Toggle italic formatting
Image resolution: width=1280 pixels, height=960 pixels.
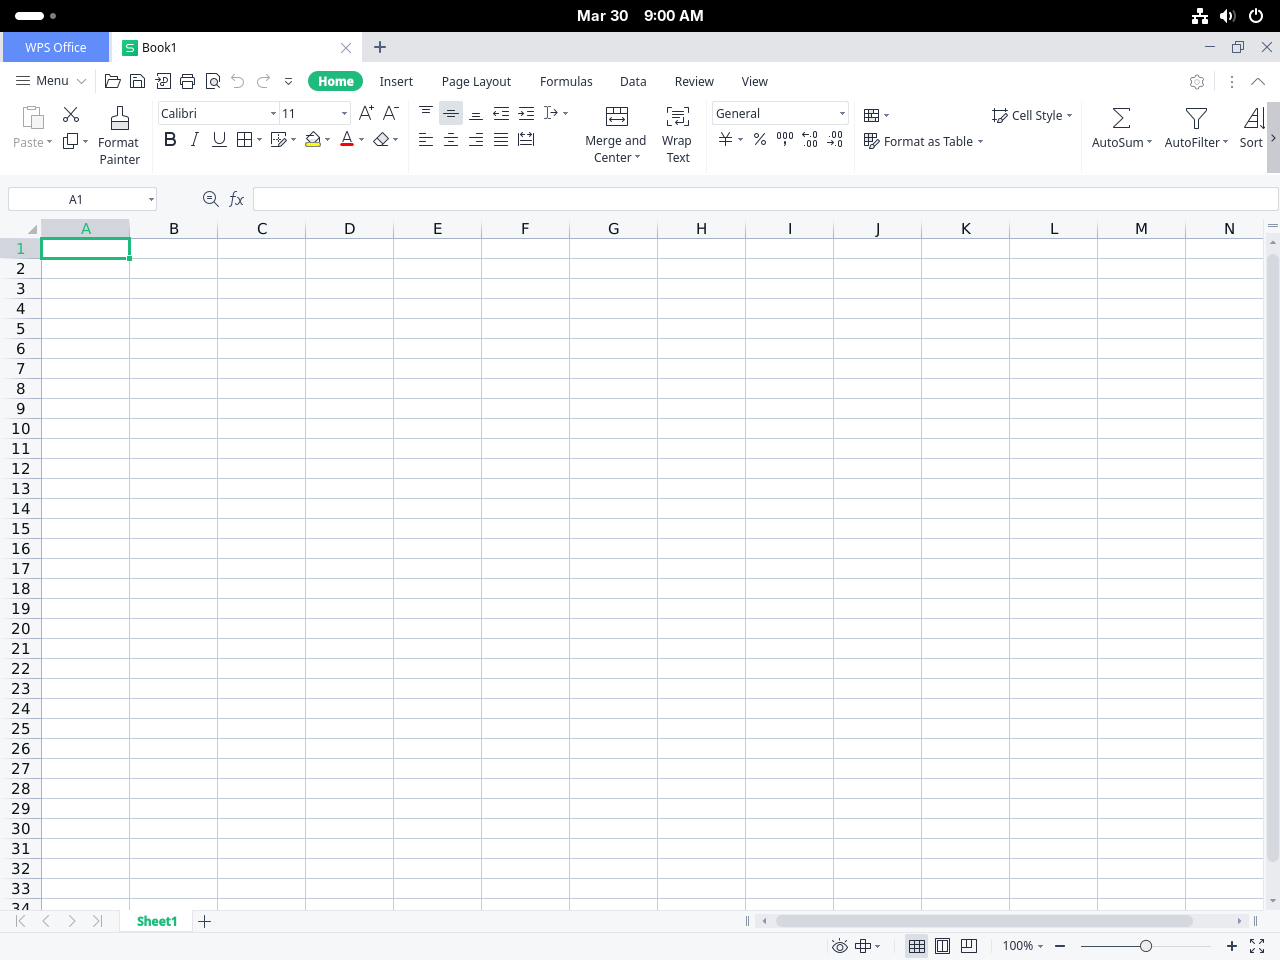pyautogui.click(x=194, y=139)
